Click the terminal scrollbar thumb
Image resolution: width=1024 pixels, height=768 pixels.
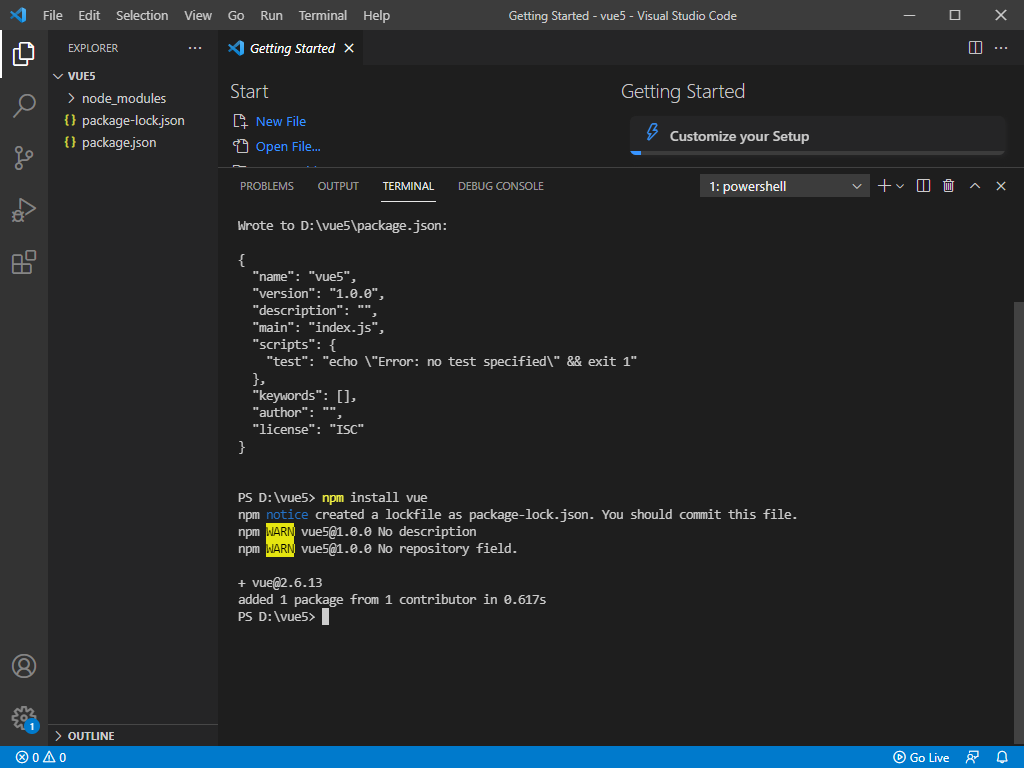[1019, 522]
